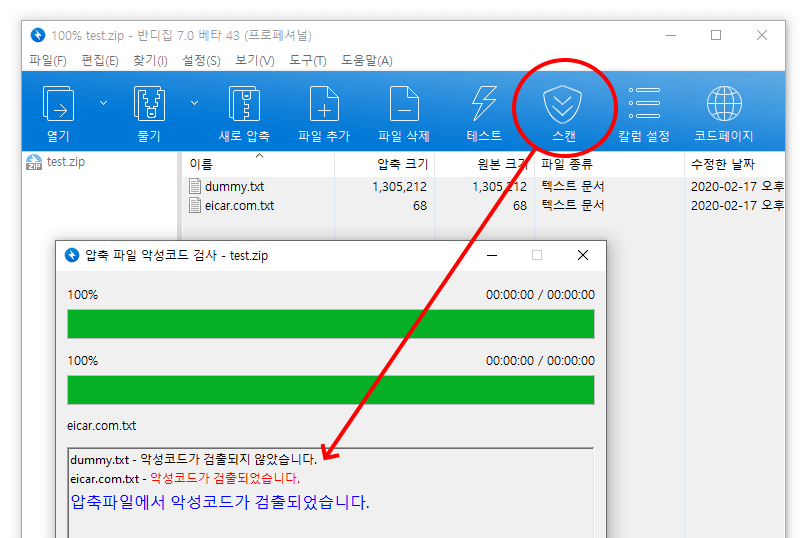Click the 코드페이지 globe icon

(x=724, y=103)
